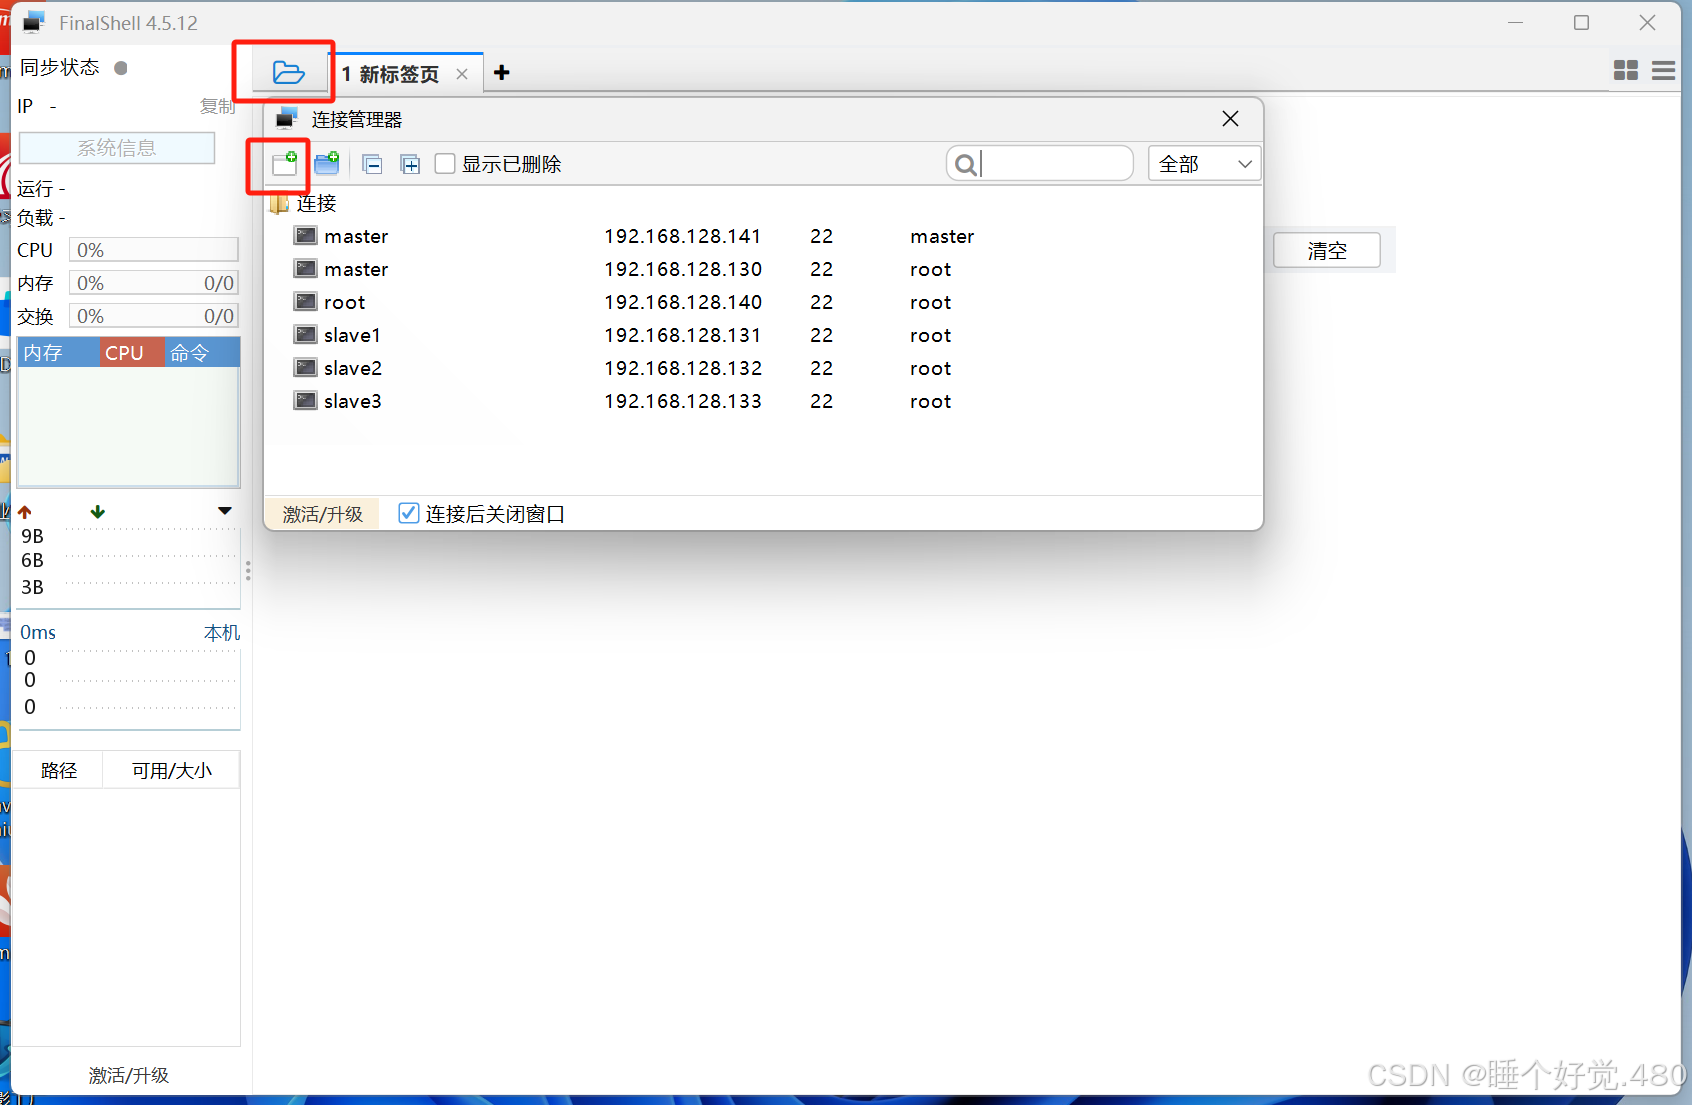Image resolution: width=1692 pixels, height=1105 pixels.
Task: Click the search magnifier icon
Action: [964, 163]
